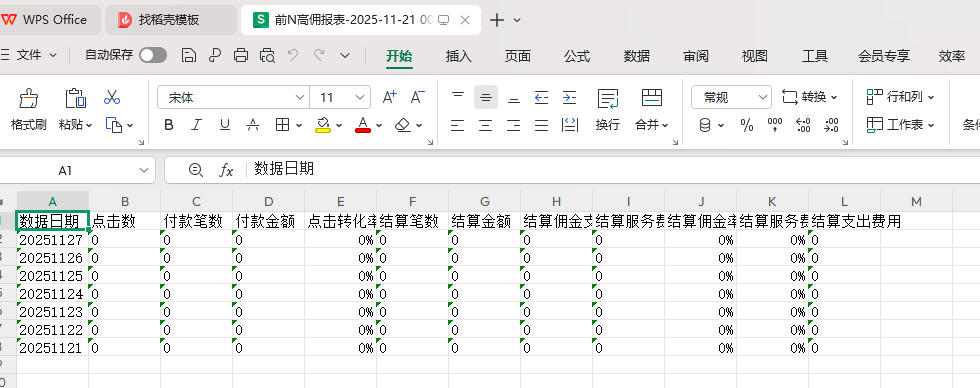Apply the red font color A
The width and height of the screenshot is (980, 388).
coord(362,125)
